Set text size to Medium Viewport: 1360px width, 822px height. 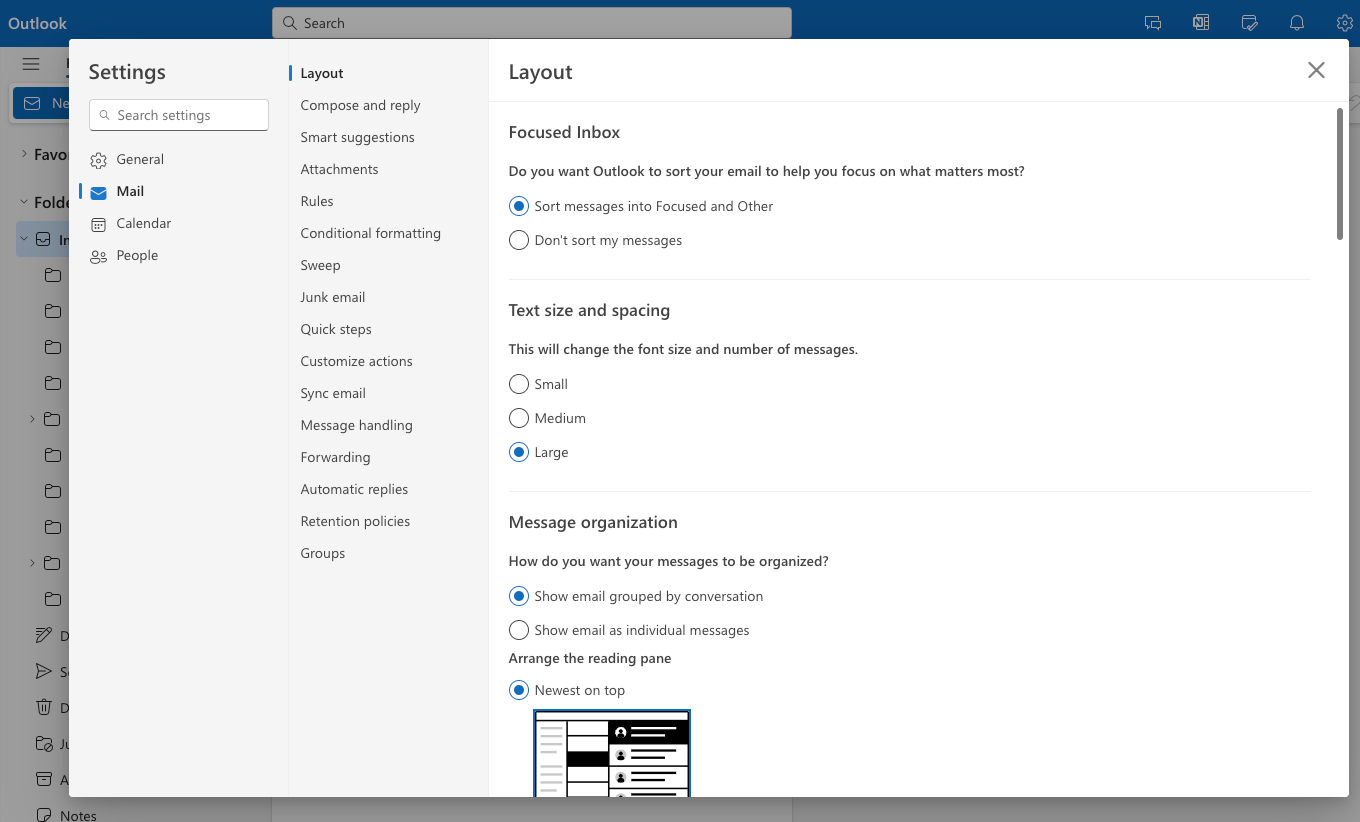tap(519, 418)
